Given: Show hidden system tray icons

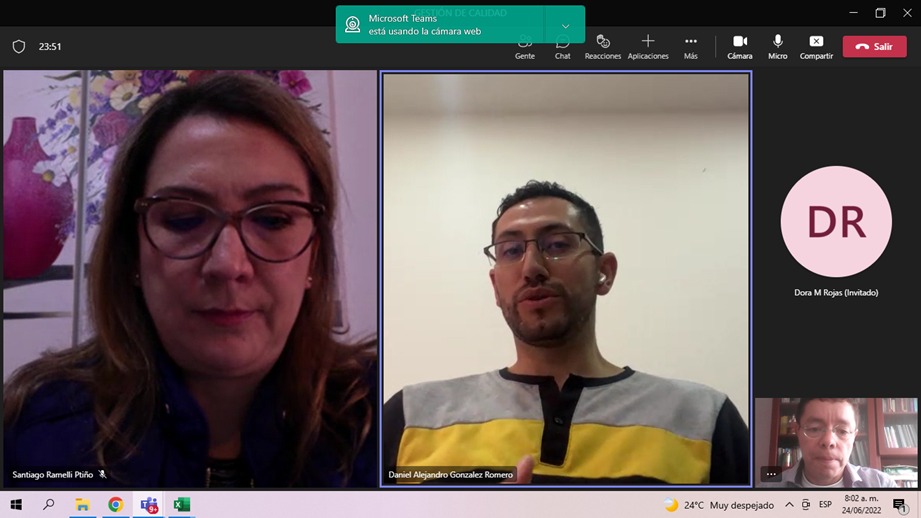Looking at the screenshot, I should [x=789, y=504].
